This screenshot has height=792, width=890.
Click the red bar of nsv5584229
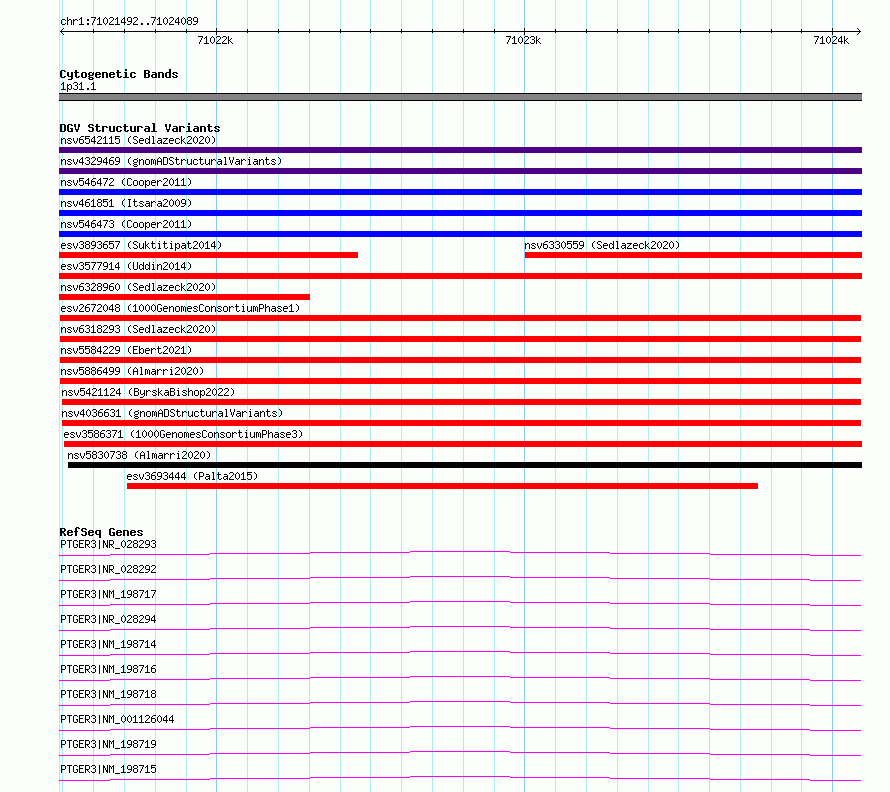pos(460,360)
